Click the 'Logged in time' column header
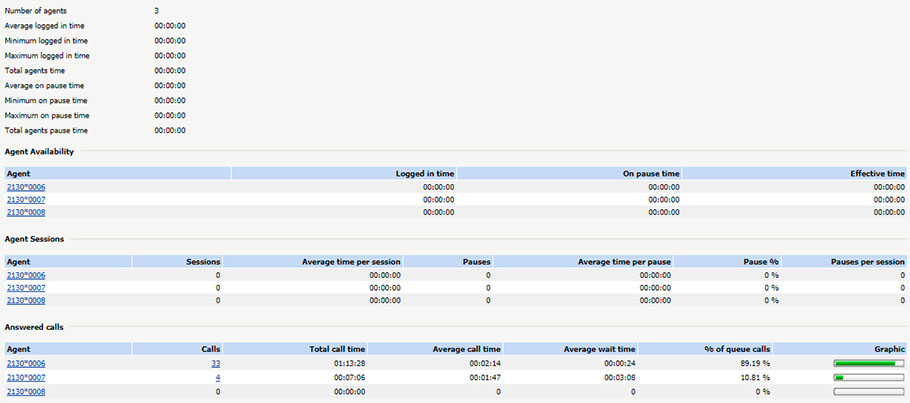 pos(431,174)
